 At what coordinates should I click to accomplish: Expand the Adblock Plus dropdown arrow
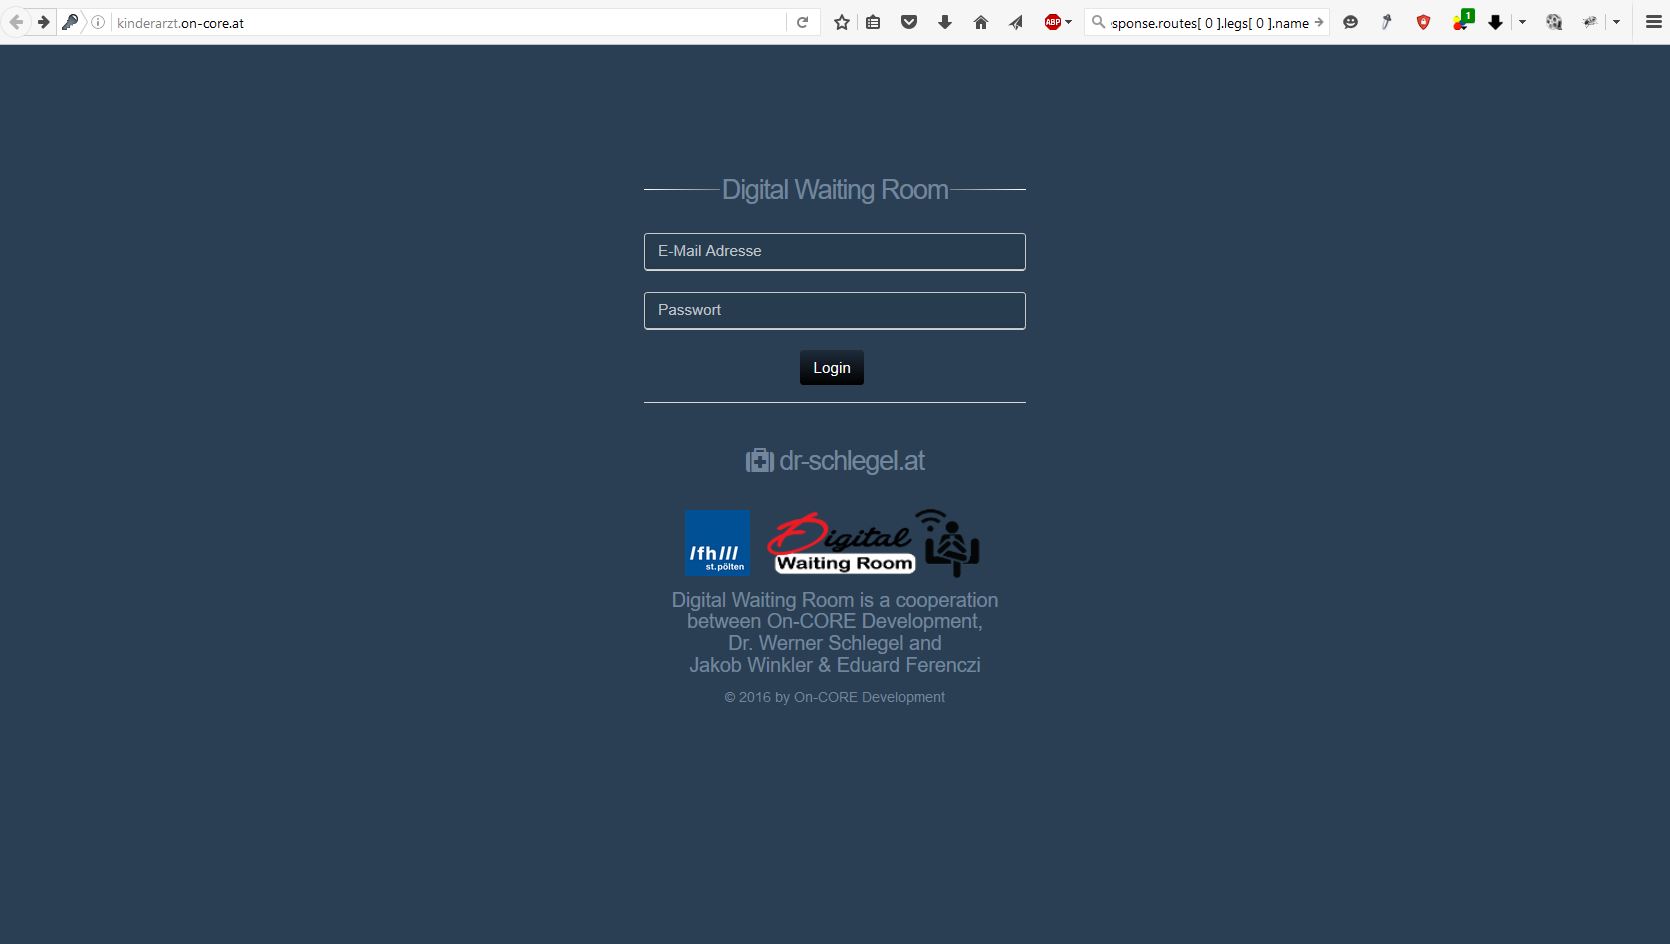tap(1069, 22)
